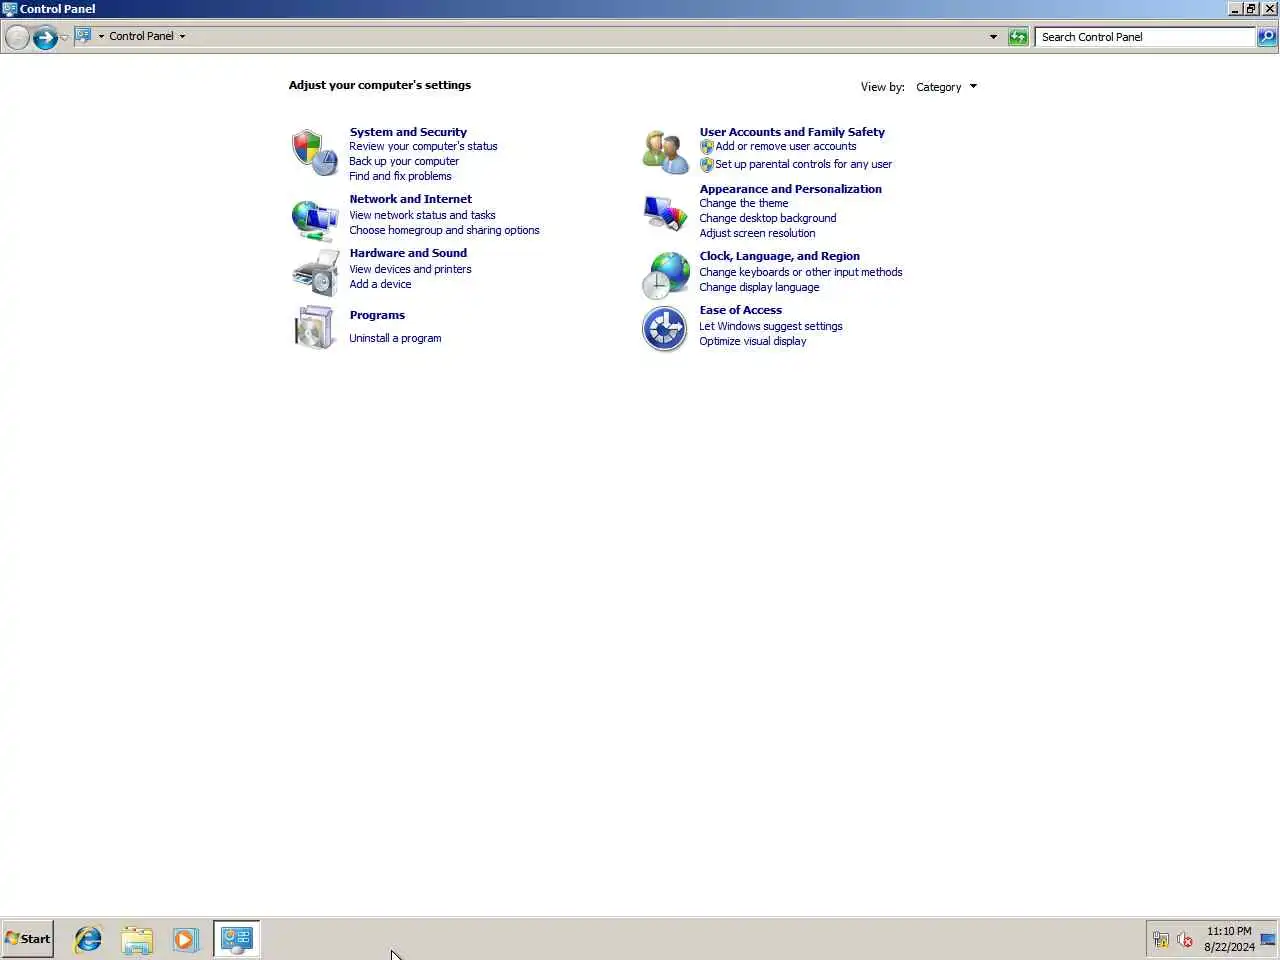This screenshot has width=1280, height=960.
Task: Open the Network and Internet globe icon
Action: [315, 219]
